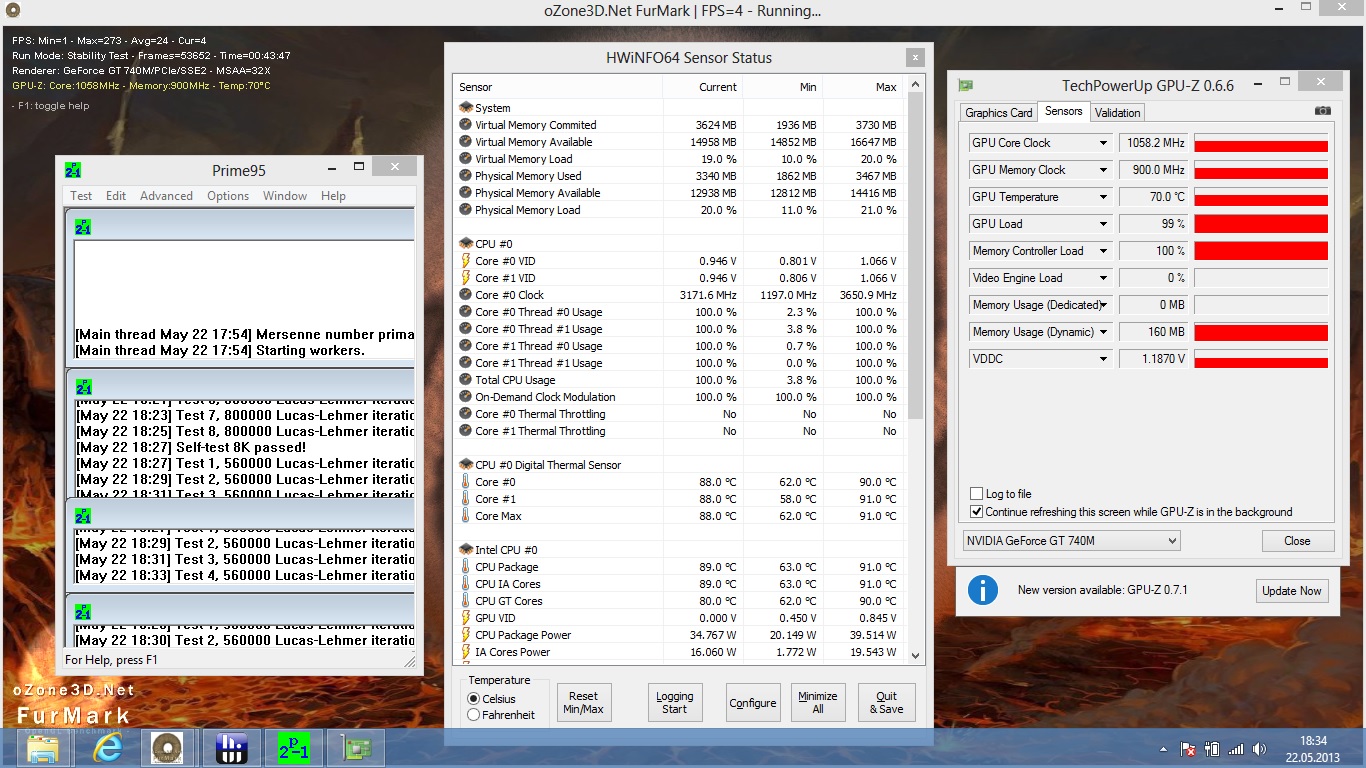Screen dimensions: 1366x768
Task: Switch to Prime95 via its taskbar icon
Action: [x=293, y=747]
